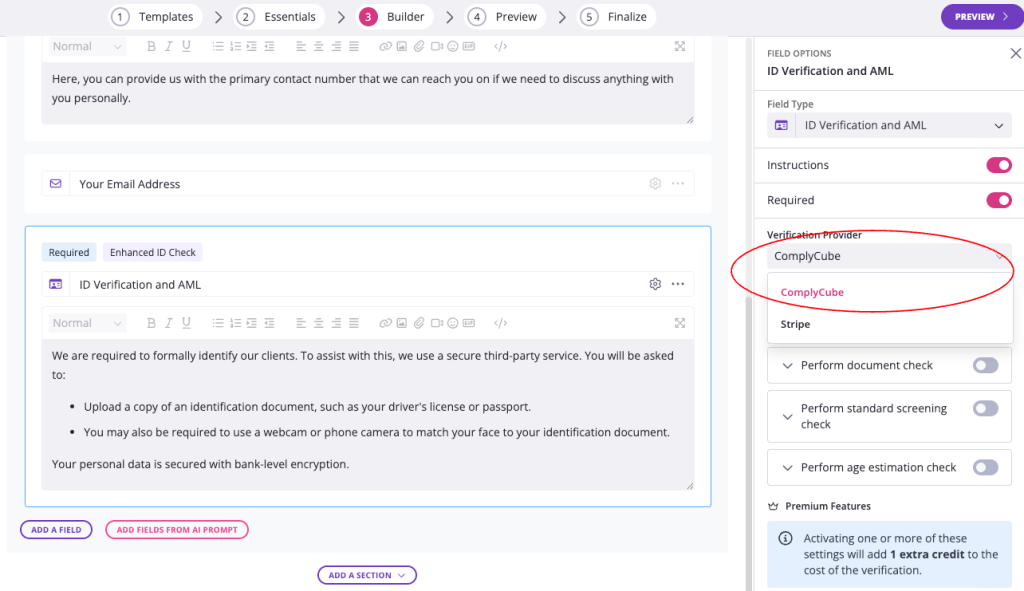
Task: Open three-dot menu on ID Verification and AML field
Action: (678, 285)
